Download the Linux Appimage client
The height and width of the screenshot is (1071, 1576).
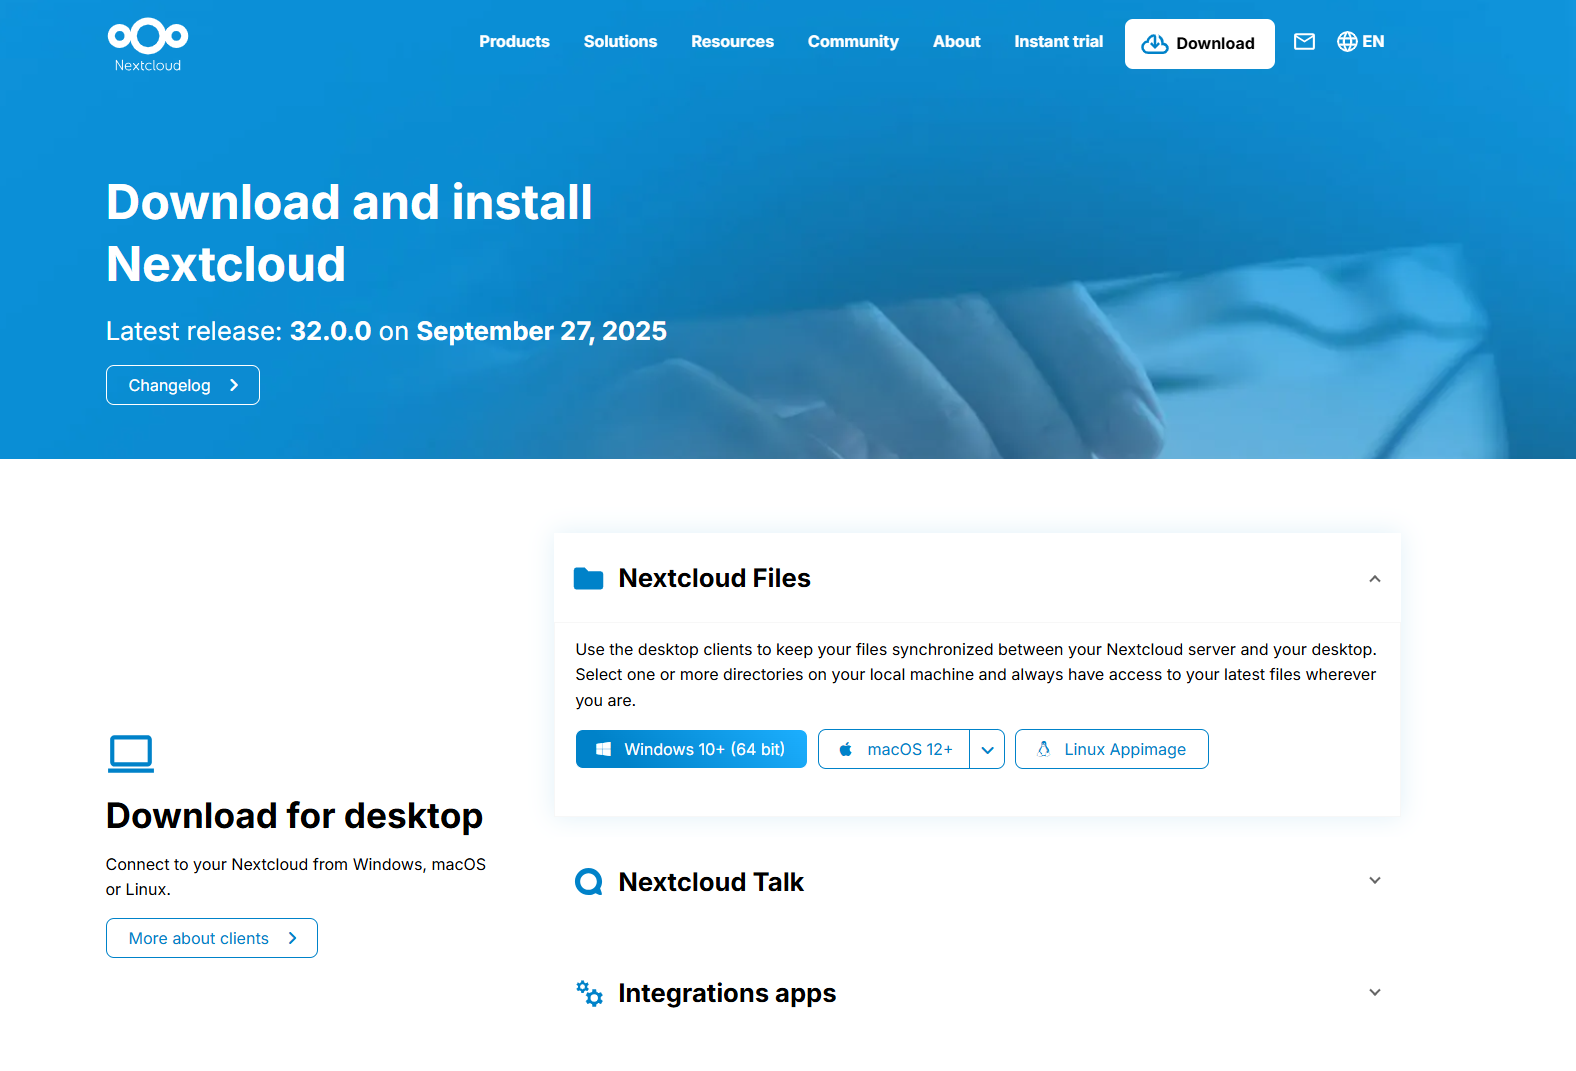1111,750
